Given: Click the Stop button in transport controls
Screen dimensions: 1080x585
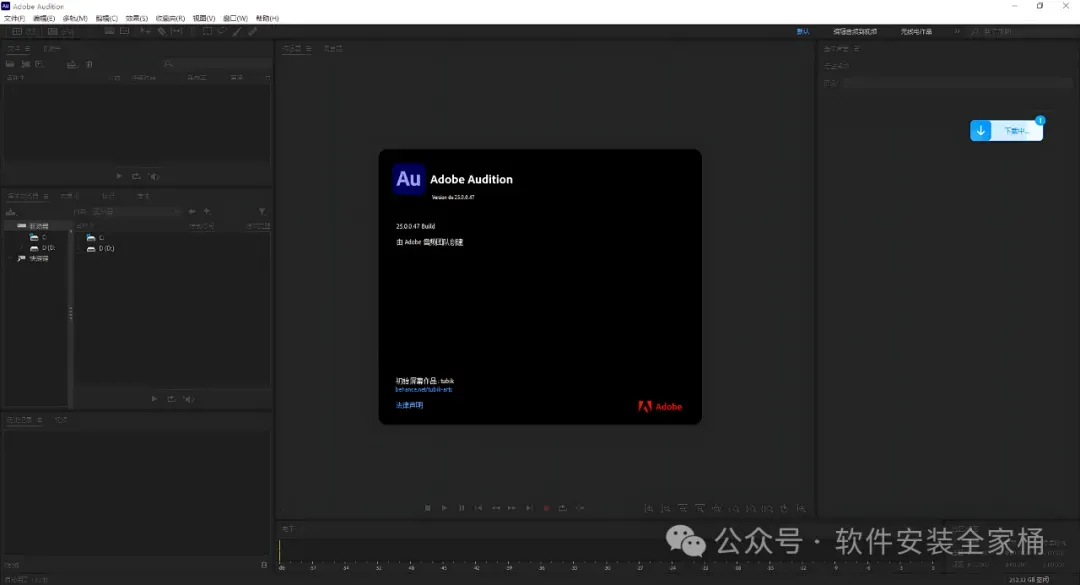Looking at the screenshot, I should (428, 508).
